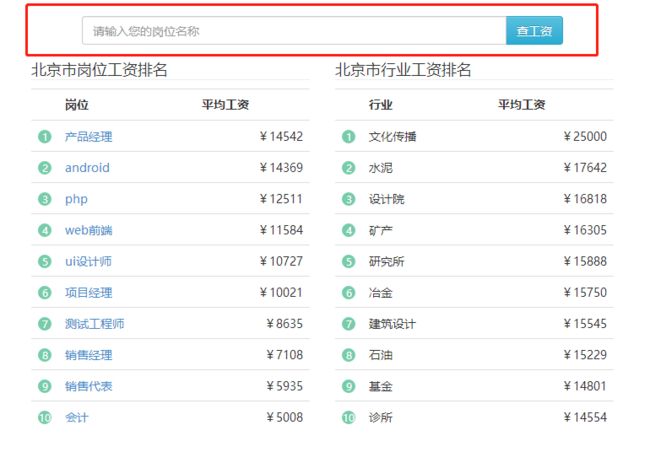Click rank 1 badge beside 产品经理
The height and width of the screenshot is (452, 650).
(44, 137)
